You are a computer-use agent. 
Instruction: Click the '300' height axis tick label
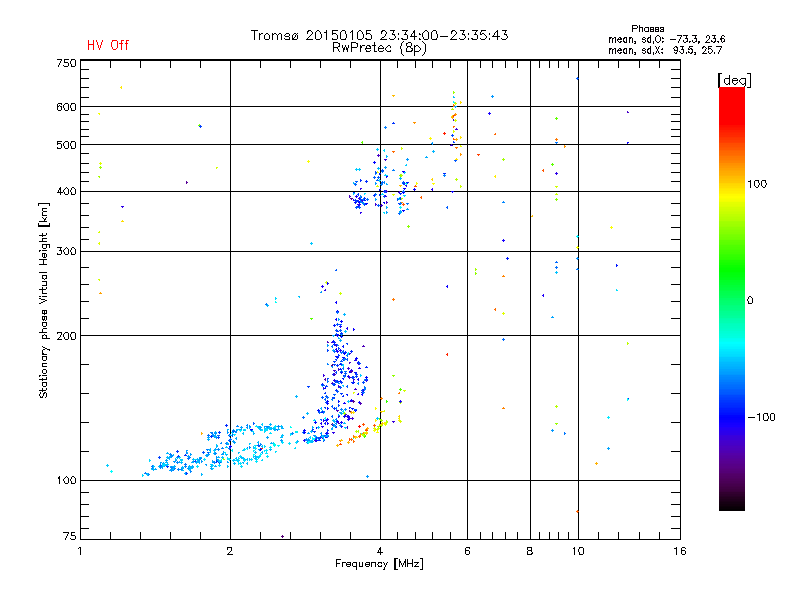coord(66,252)
